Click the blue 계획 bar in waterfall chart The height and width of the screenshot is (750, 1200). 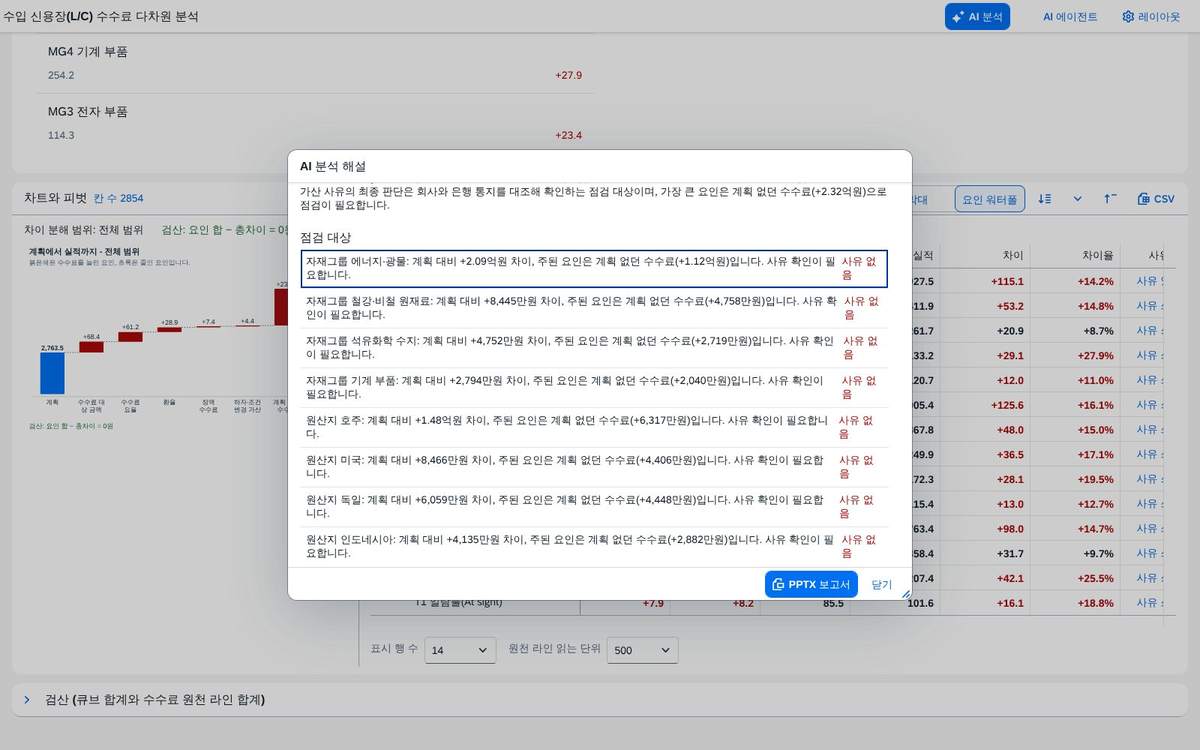click(x=52, y=373)
